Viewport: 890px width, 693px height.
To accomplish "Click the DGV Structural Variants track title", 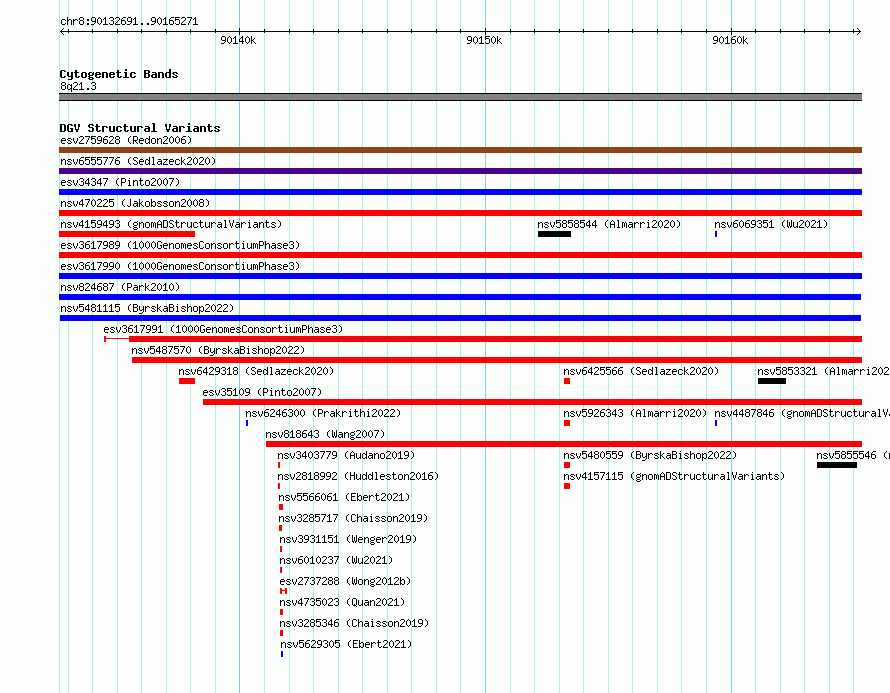I will coord(140,128).
